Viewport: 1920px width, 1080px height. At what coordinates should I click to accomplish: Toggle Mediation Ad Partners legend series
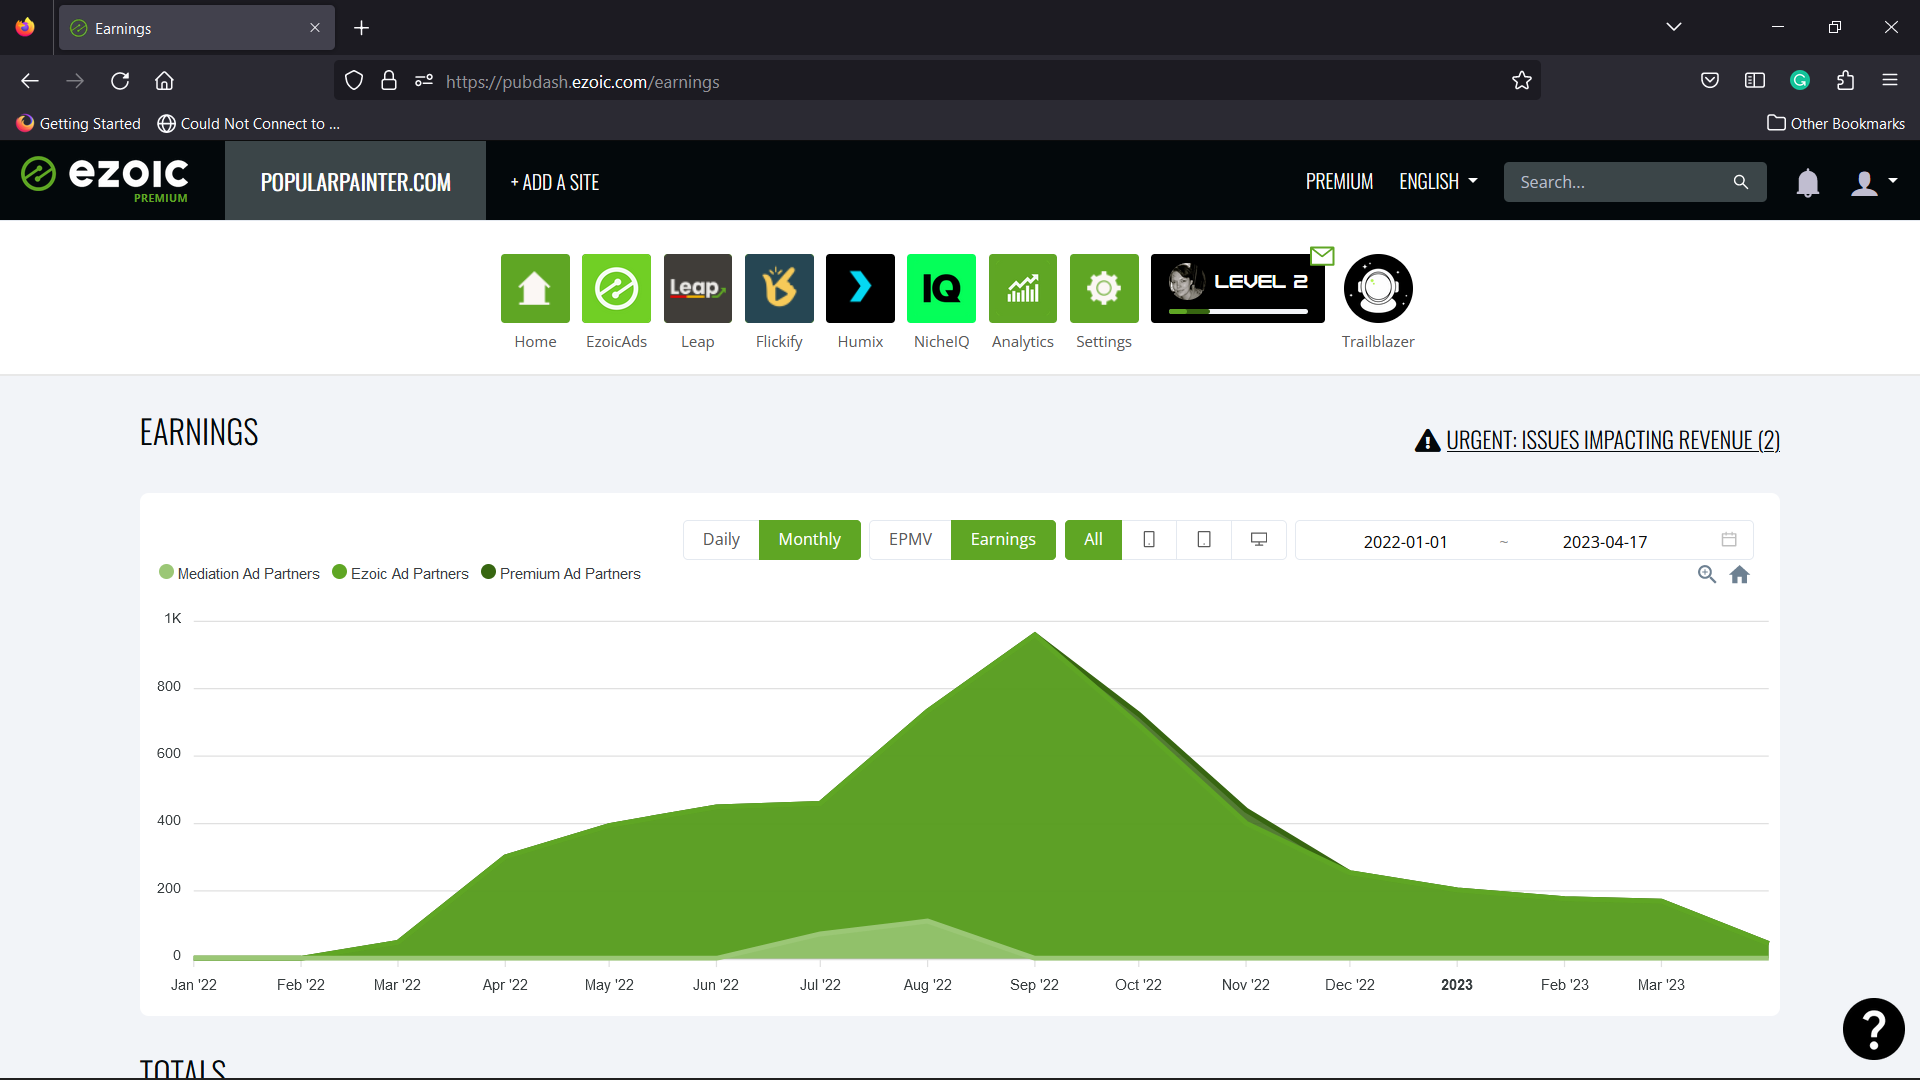(240, 573)
